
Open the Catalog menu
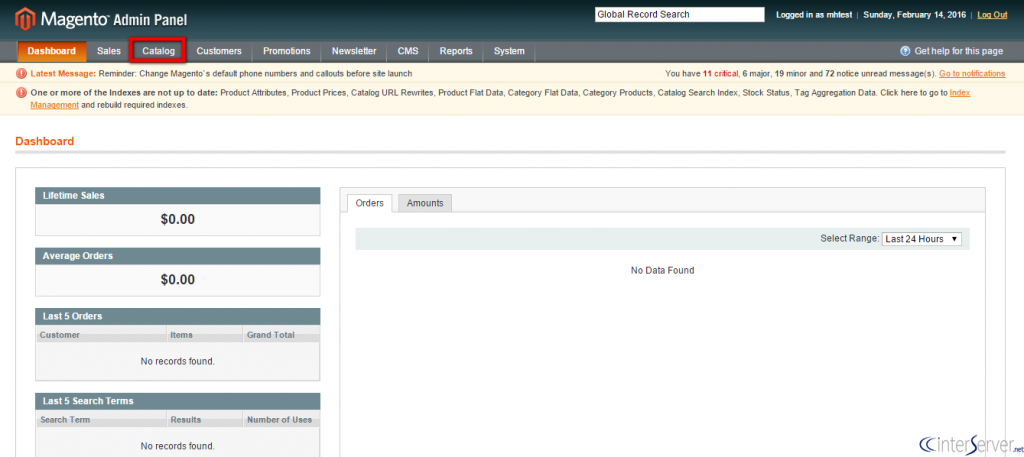tap(159, 51)
